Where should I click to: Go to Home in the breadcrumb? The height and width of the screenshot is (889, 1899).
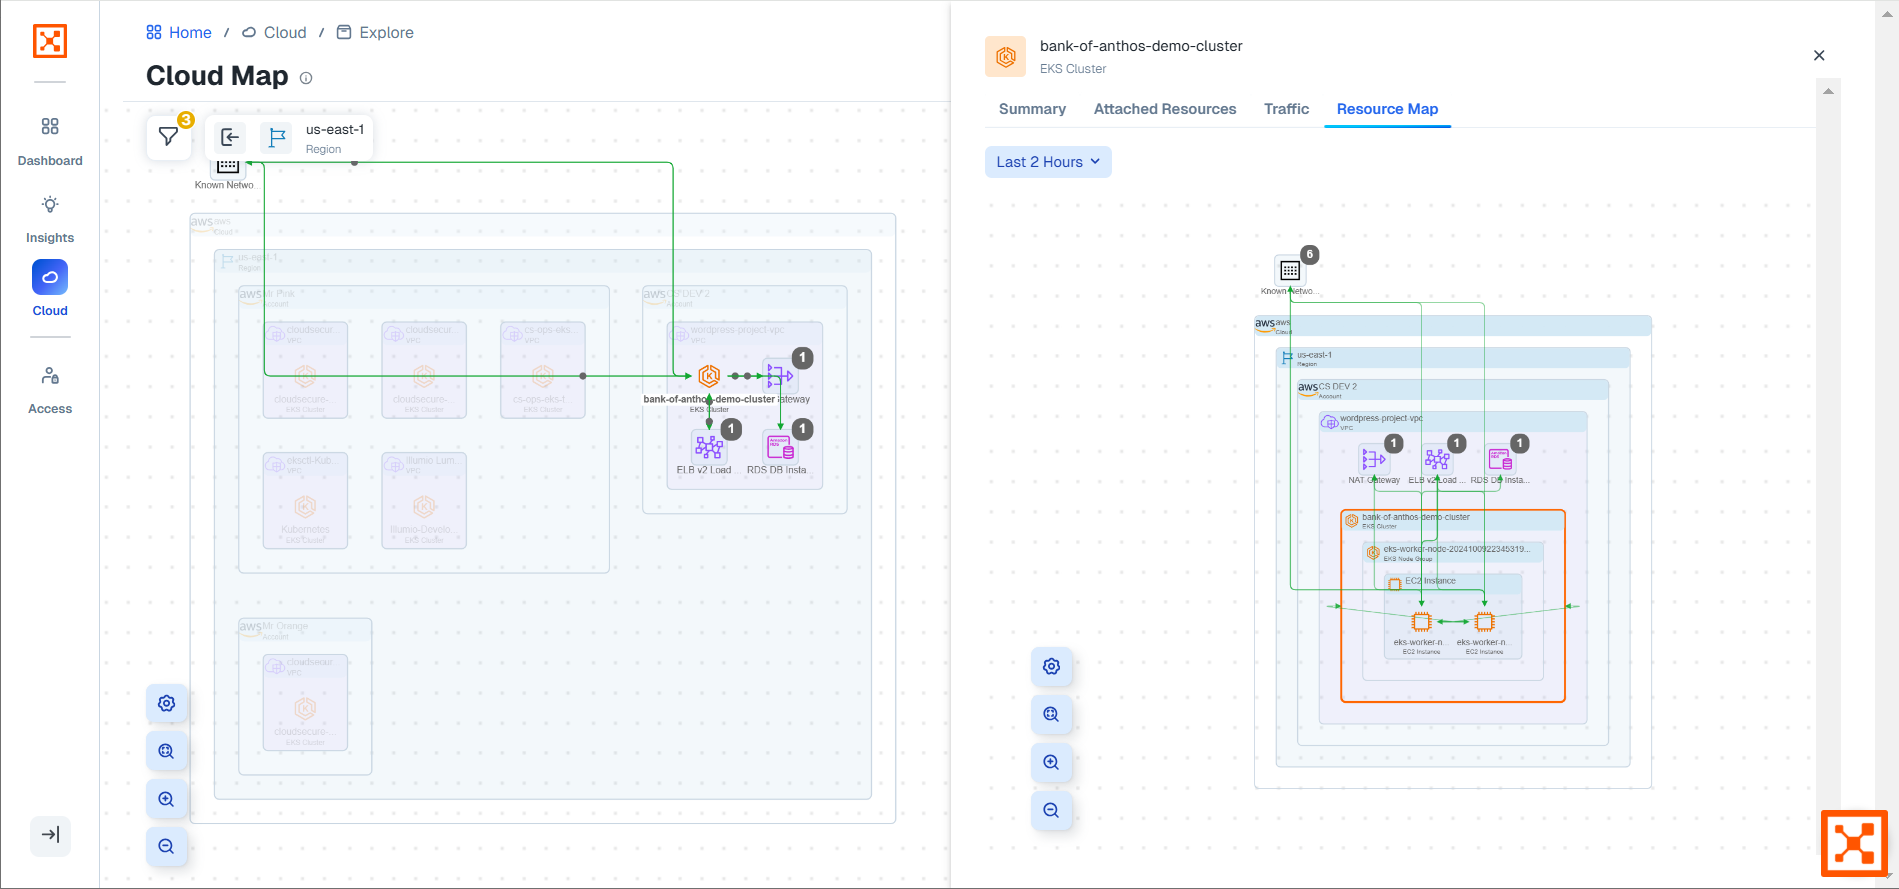click(x=179, y=32)
